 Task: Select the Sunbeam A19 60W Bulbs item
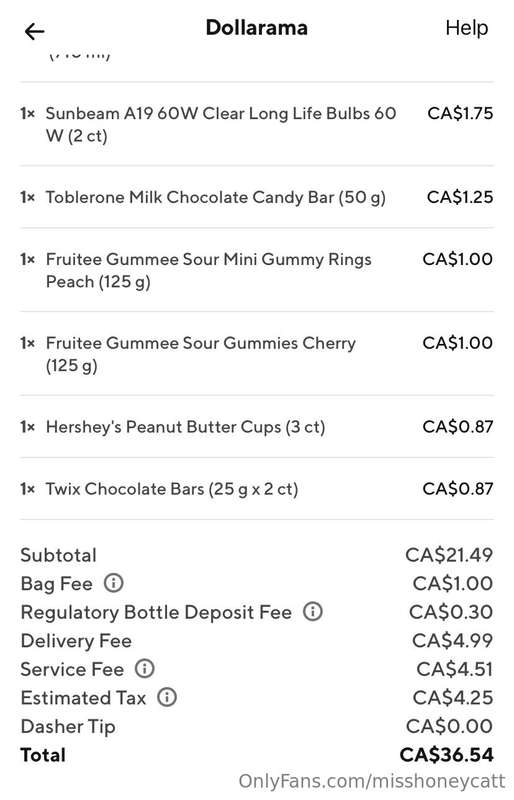coord(257,124)
